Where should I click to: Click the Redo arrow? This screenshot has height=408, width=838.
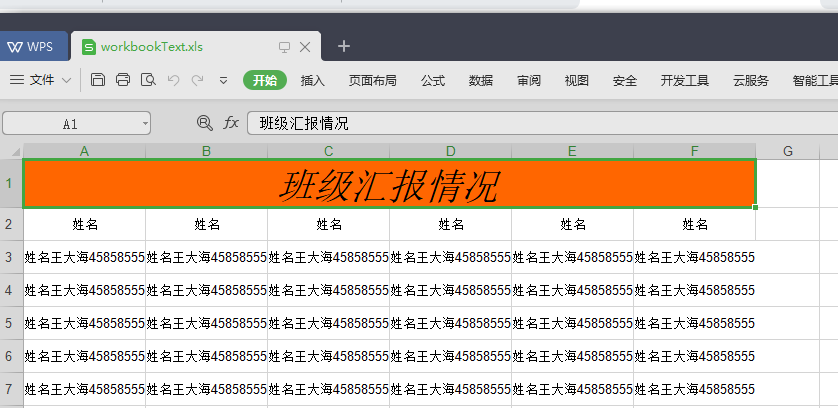click(198, 80)
